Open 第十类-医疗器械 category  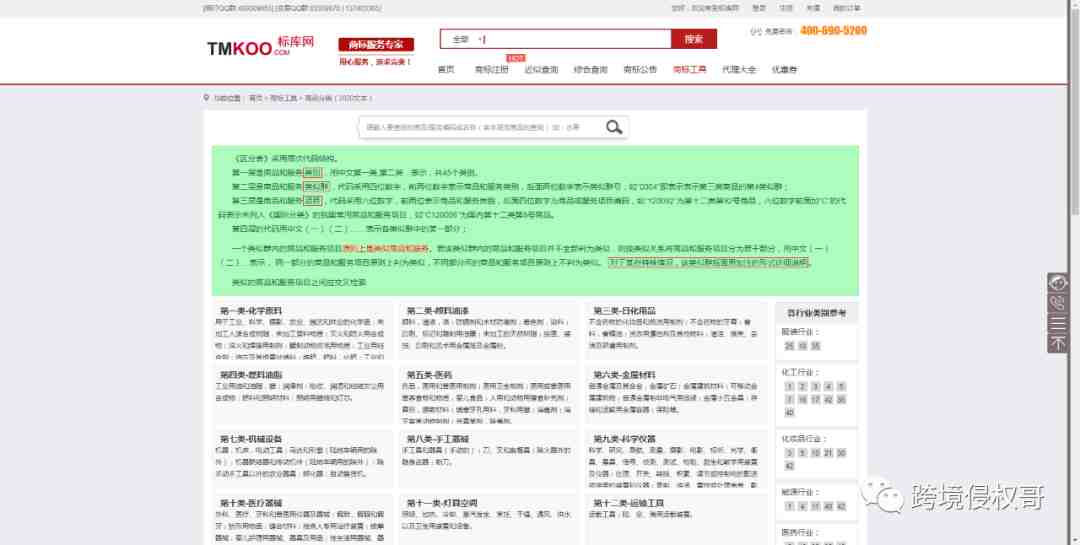coord(251,503)
